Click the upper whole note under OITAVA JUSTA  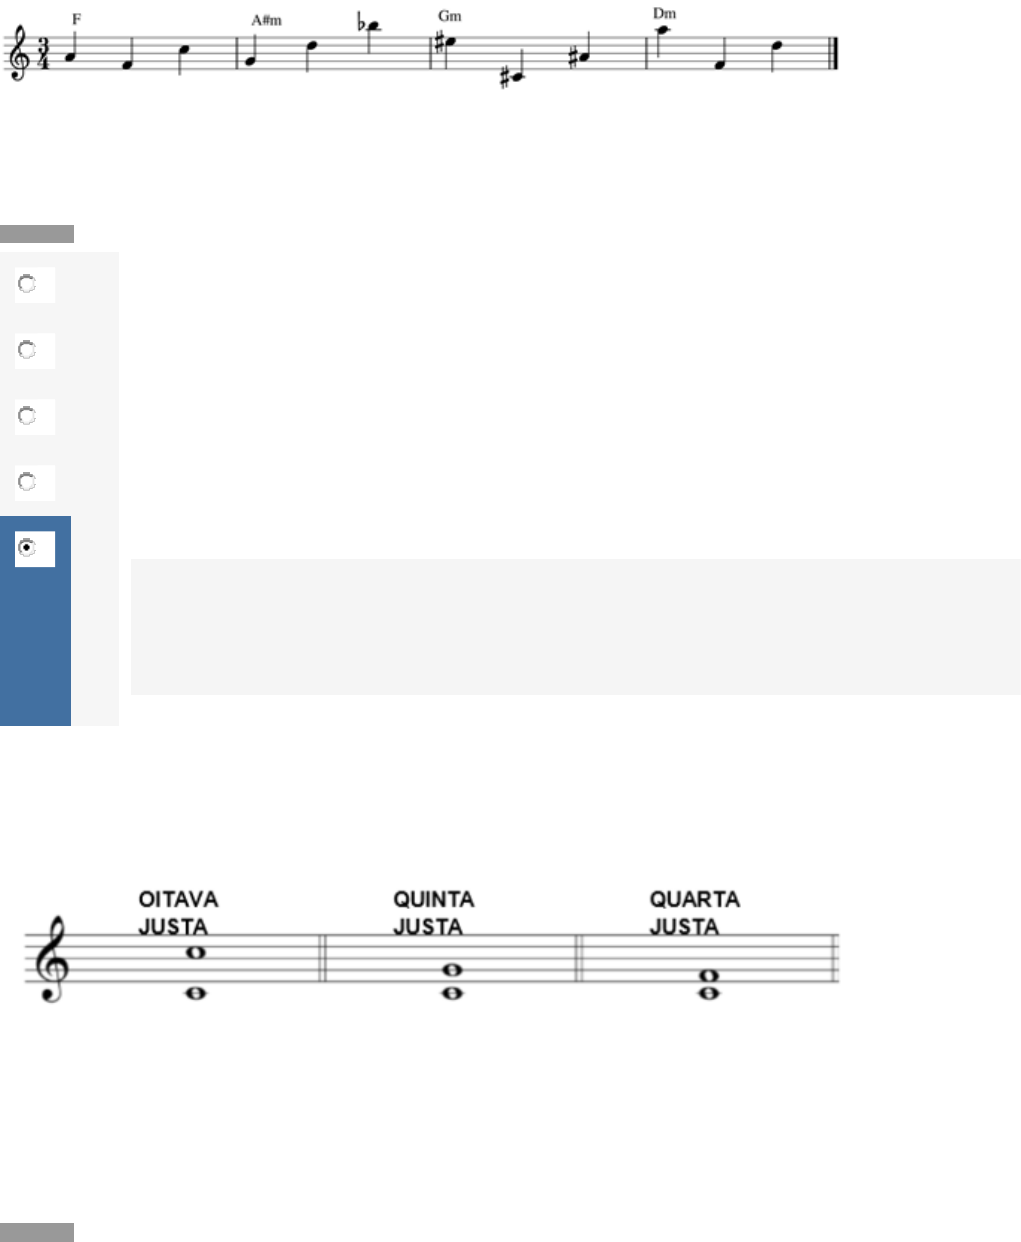coord(196,953)
